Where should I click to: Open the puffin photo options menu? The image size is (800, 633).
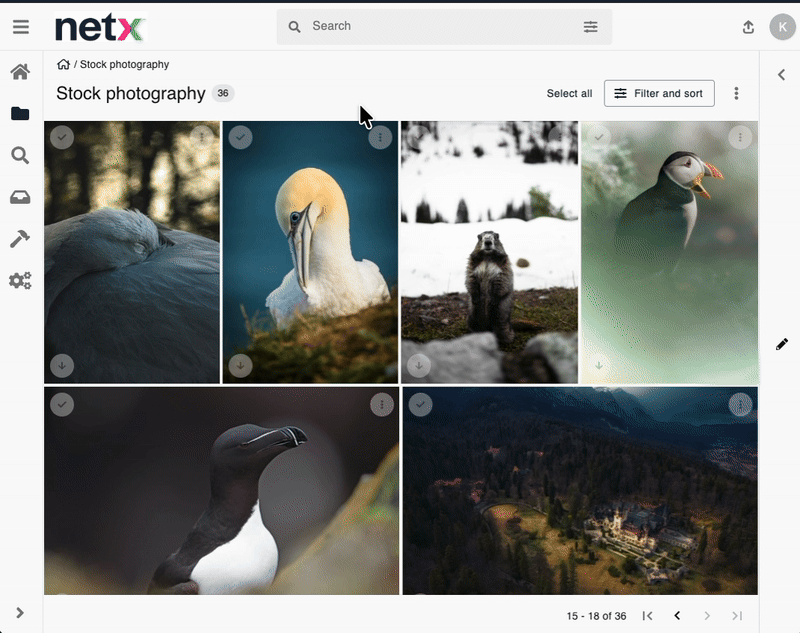coord(739,137)
